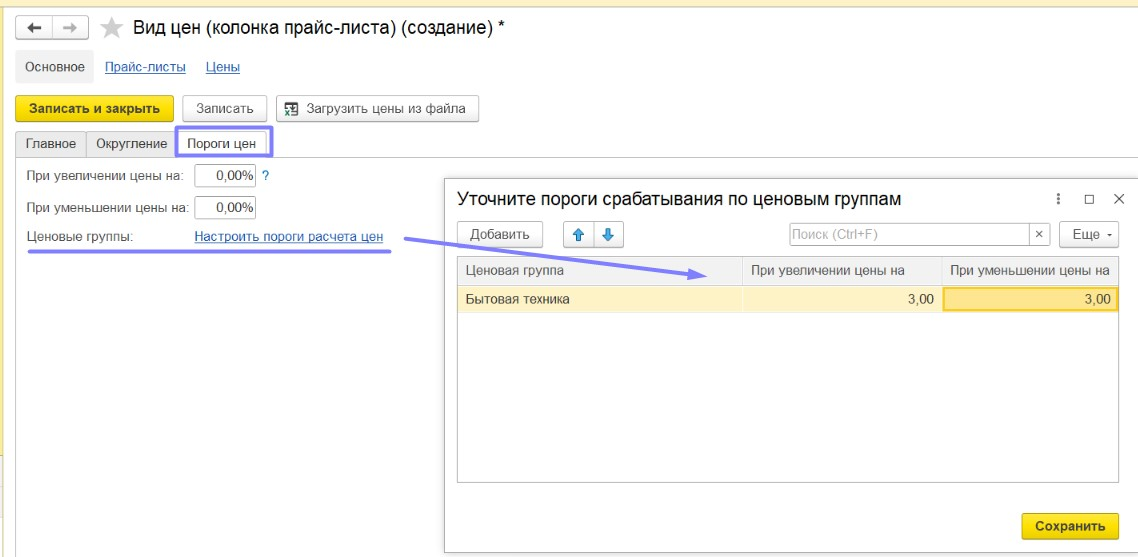Click the Сохранить button
The width and height of the screenshot is (1138, 557).
[x=1070, y=526]
